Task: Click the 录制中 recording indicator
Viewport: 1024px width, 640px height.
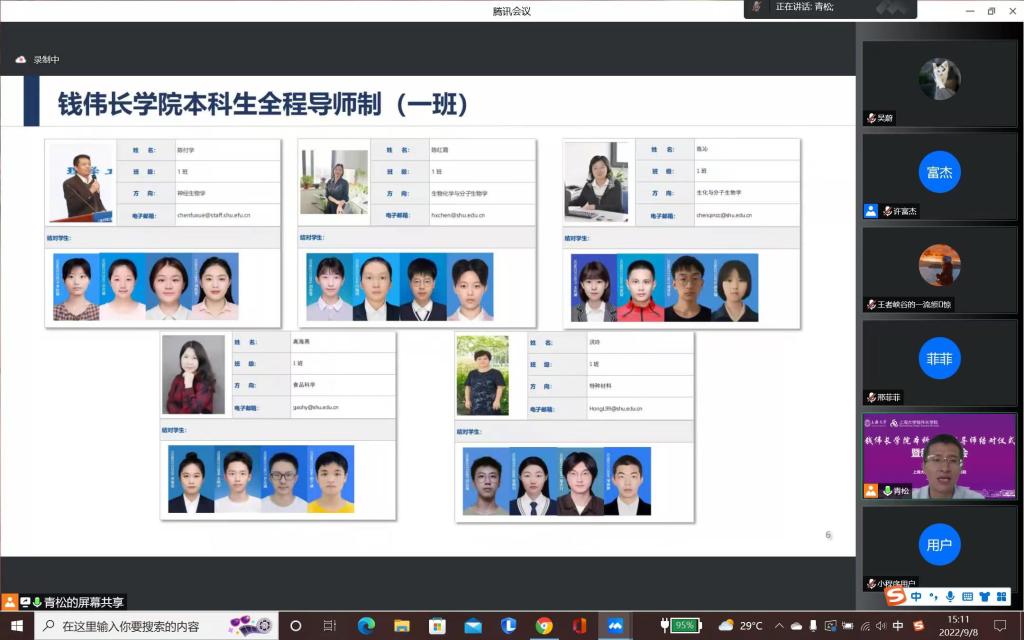Action: point(38,59)
